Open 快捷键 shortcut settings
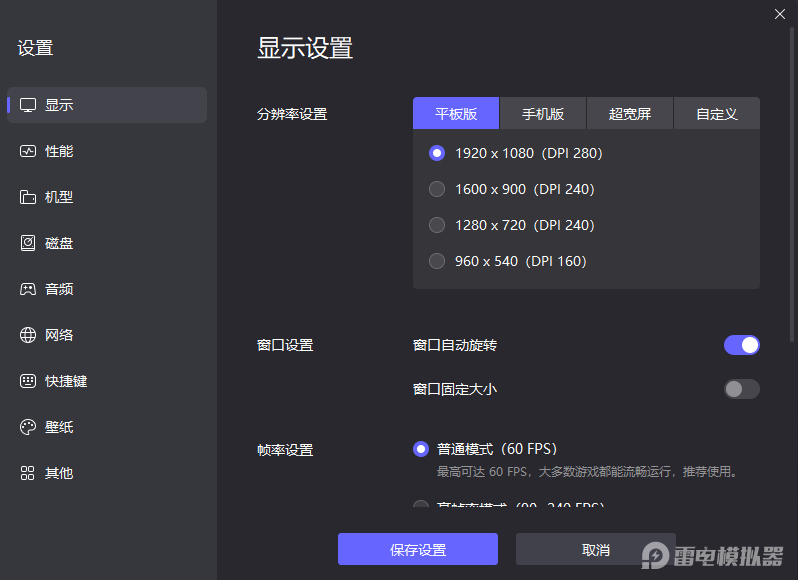Viewport: 798px width, 580px height. click(x=107, y=381)
